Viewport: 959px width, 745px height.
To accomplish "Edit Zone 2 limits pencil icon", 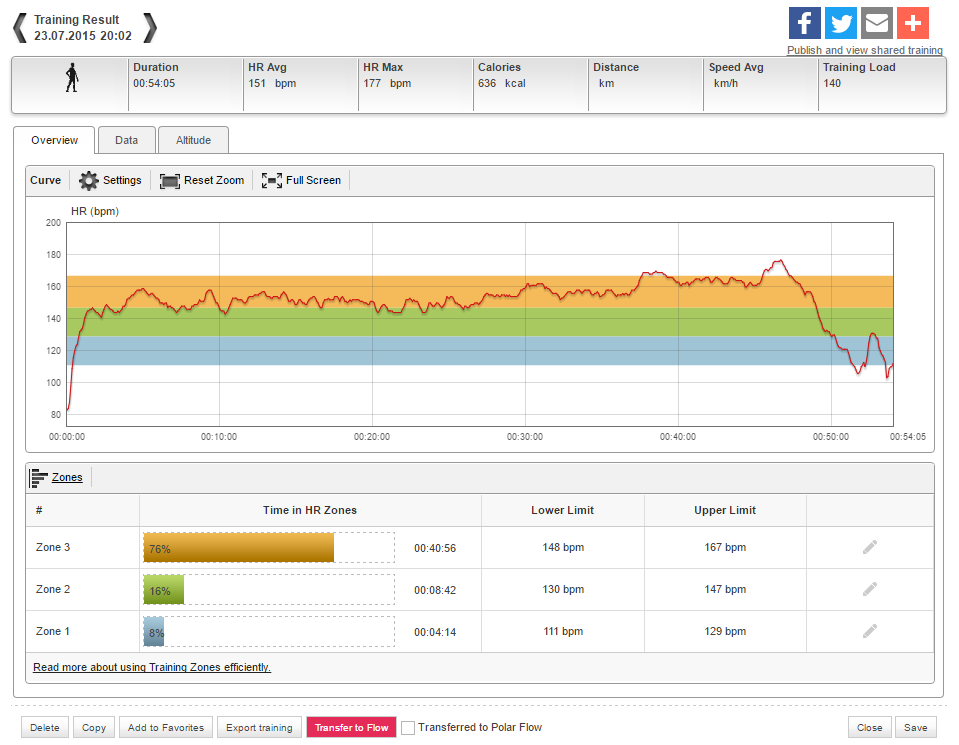I will coord(870,589).
